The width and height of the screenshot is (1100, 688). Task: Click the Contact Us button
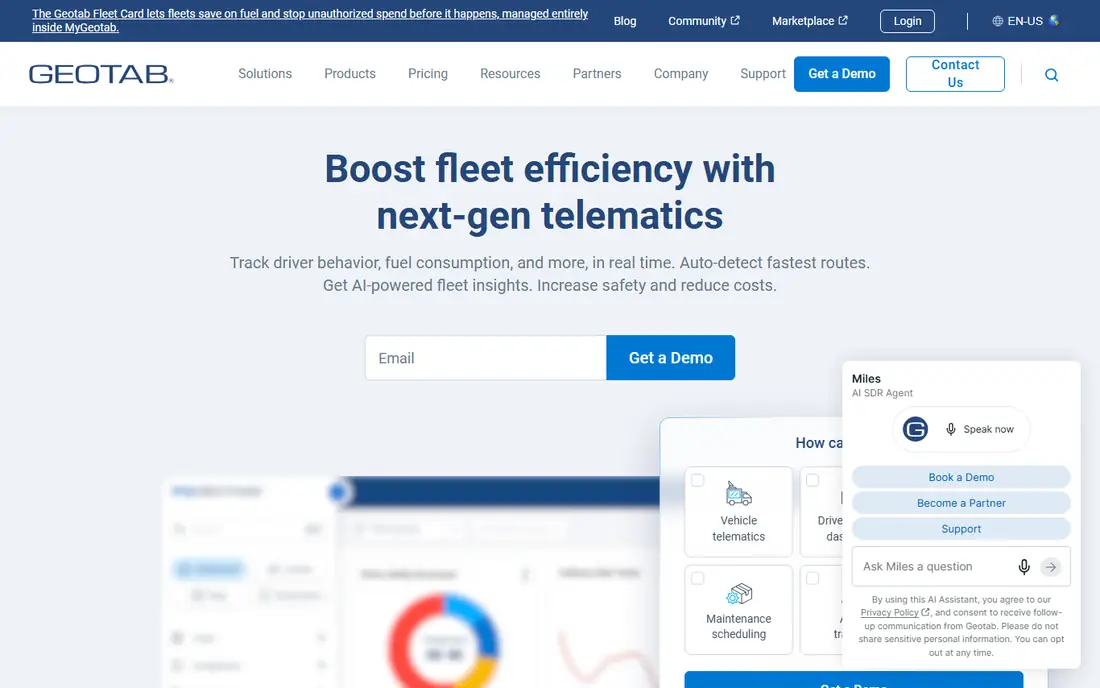click(955, 74)
